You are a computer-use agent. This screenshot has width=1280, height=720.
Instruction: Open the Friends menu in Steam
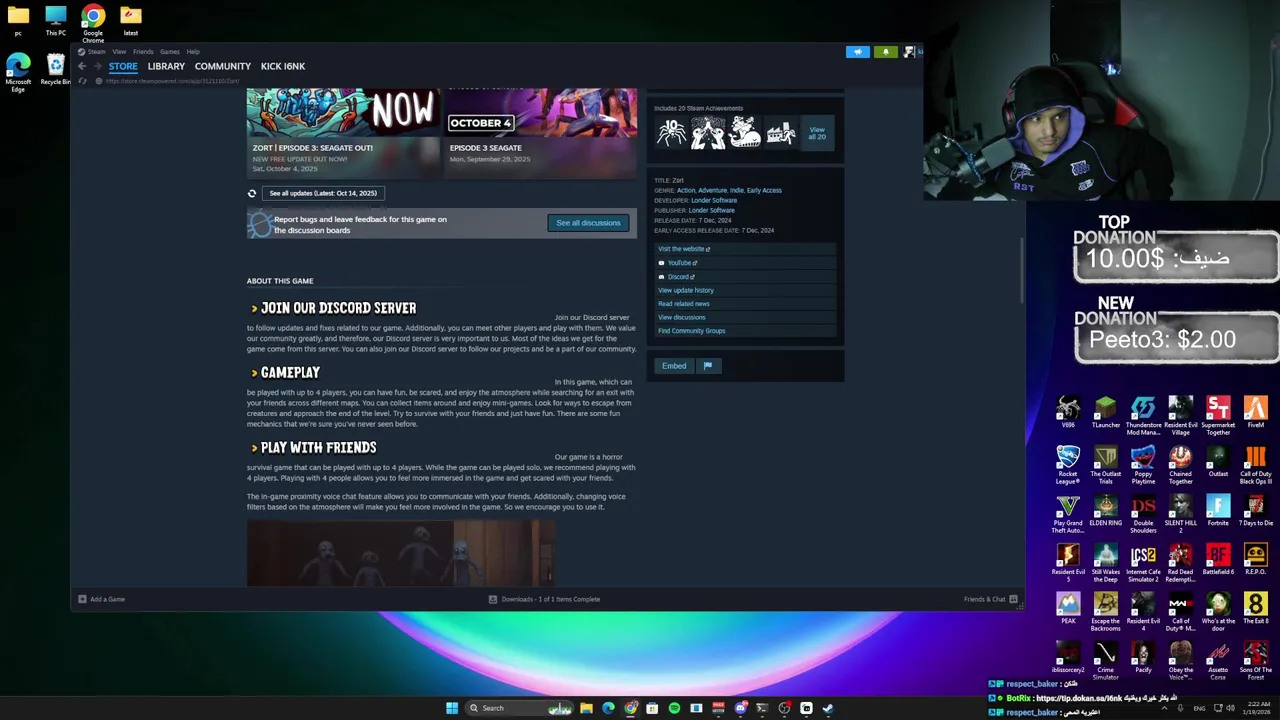(143, 52)
